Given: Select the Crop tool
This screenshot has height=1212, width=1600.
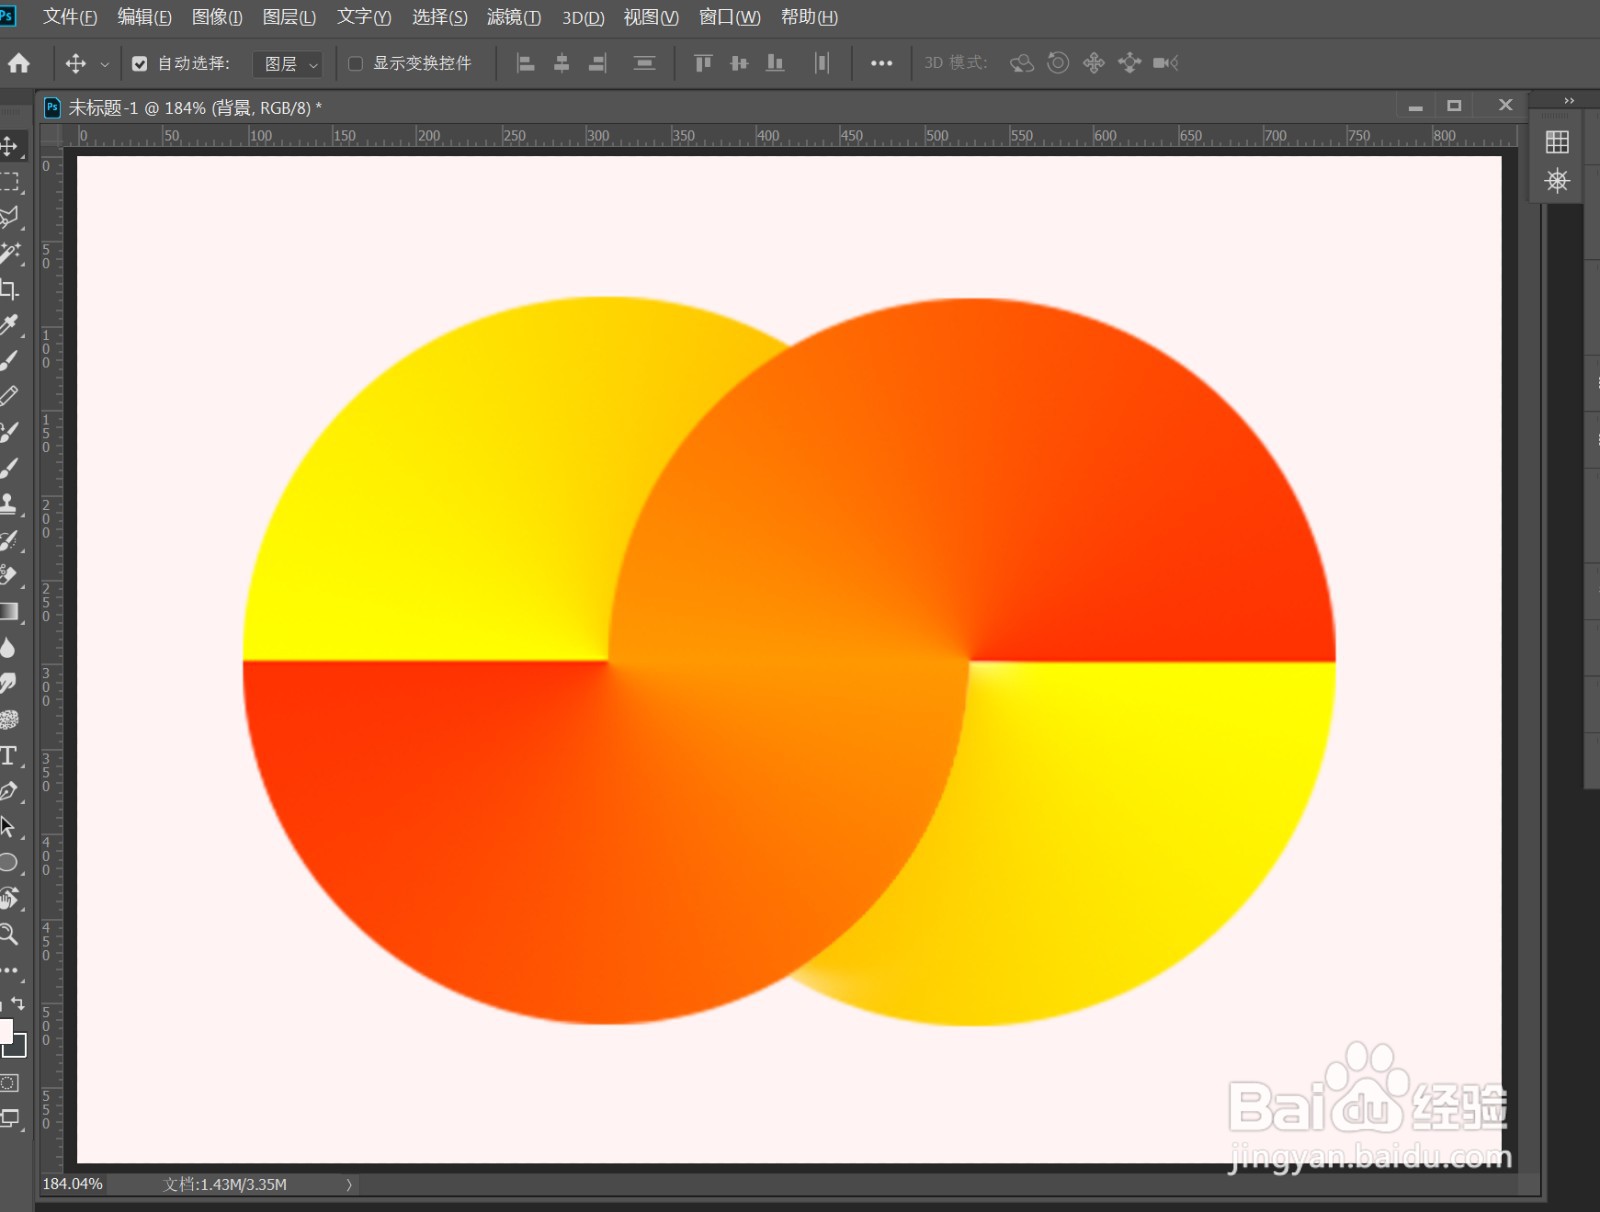Looking at the screenshot, I should (x=9, y=289).
